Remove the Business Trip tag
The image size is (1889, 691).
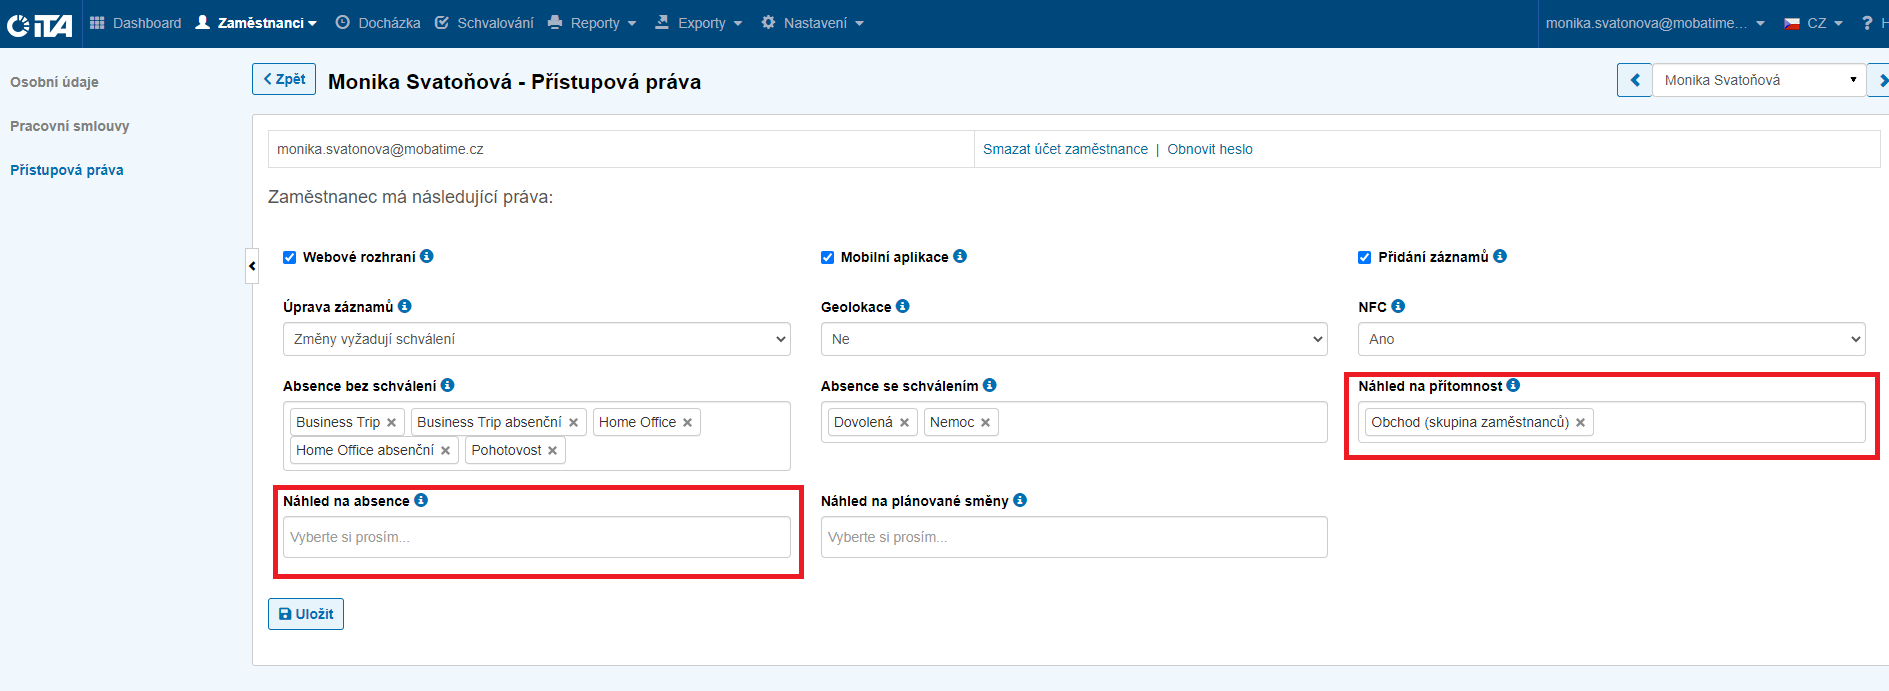pos(392,423)
